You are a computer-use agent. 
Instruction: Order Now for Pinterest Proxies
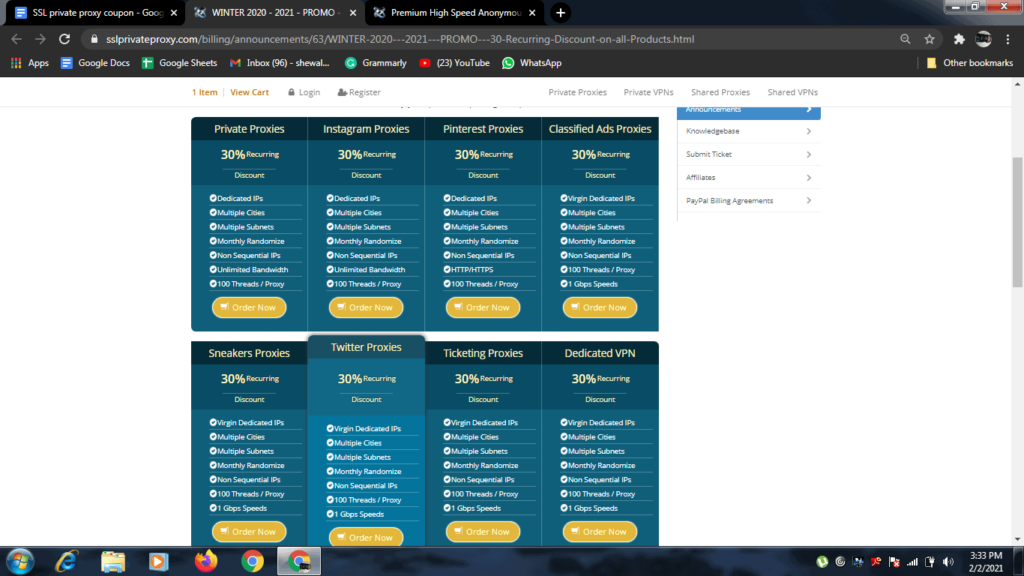click(x=483, y=307)
